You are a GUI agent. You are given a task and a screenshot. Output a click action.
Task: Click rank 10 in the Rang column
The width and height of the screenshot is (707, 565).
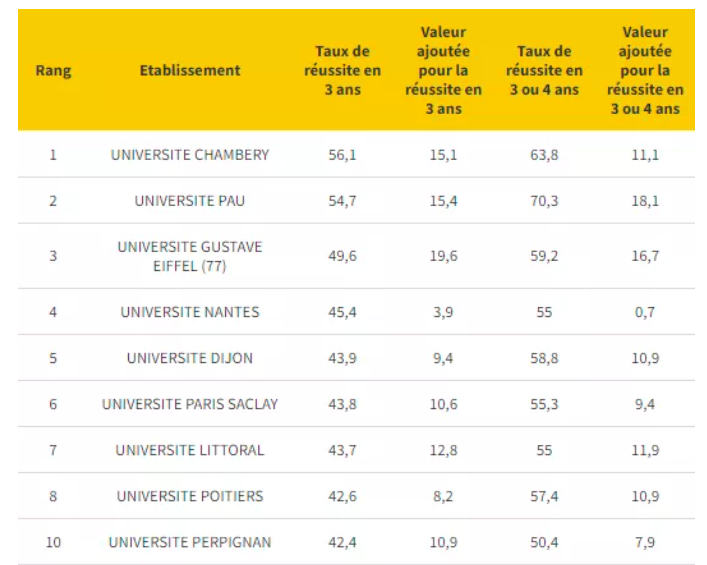53,542
